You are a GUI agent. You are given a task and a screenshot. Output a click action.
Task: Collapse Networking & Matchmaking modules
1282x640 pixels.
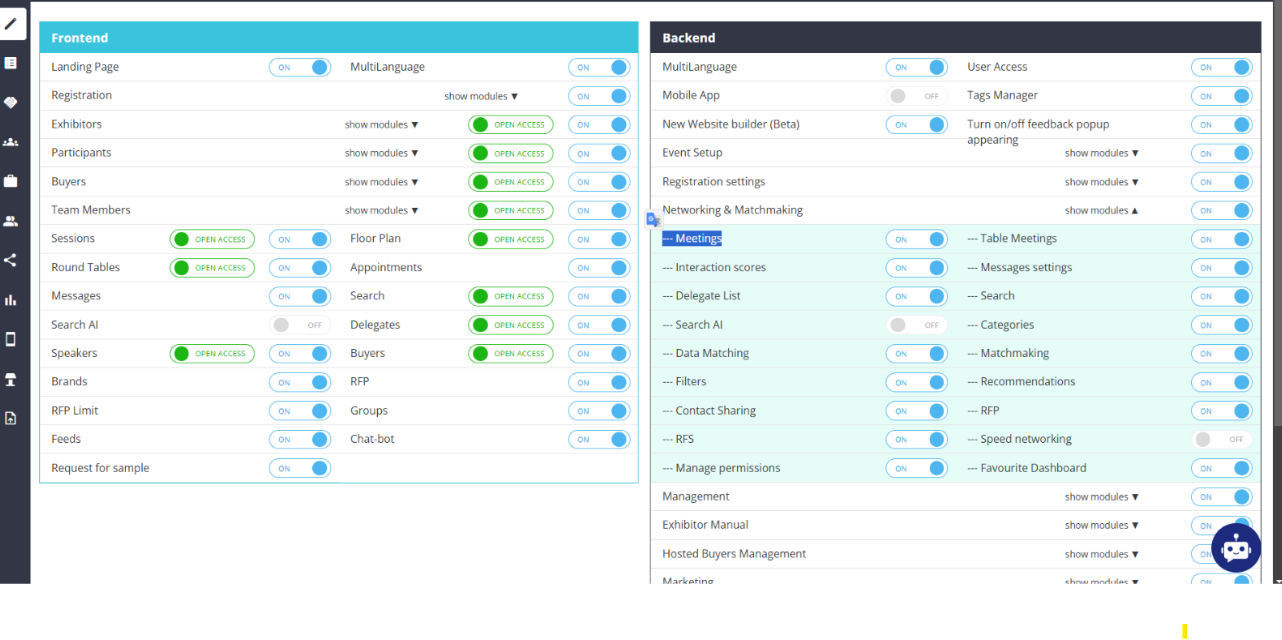[x=1101, y=211]
